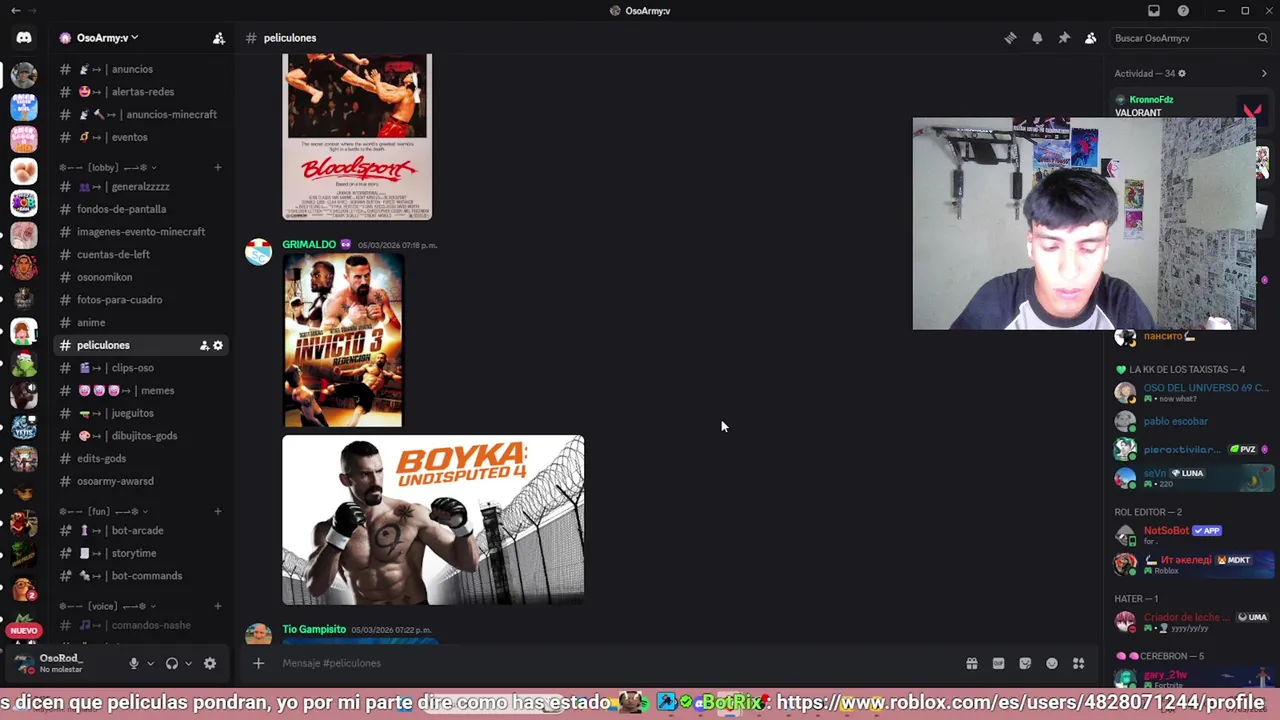1280x720 pixels.
Task: Open the Invicto 3 poster image
Action: (x=343, y=341)
